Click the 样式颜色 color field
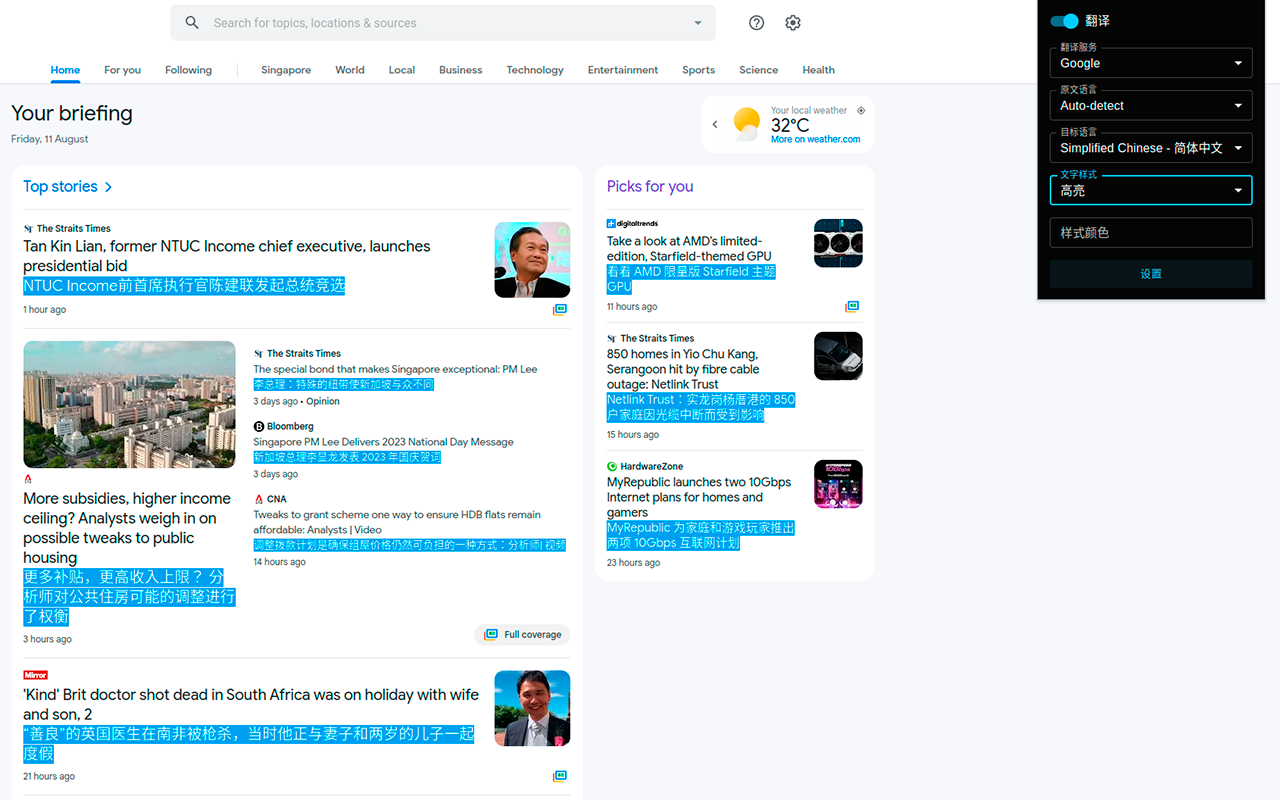The image size is (1280, 800). pos(1150,233)
